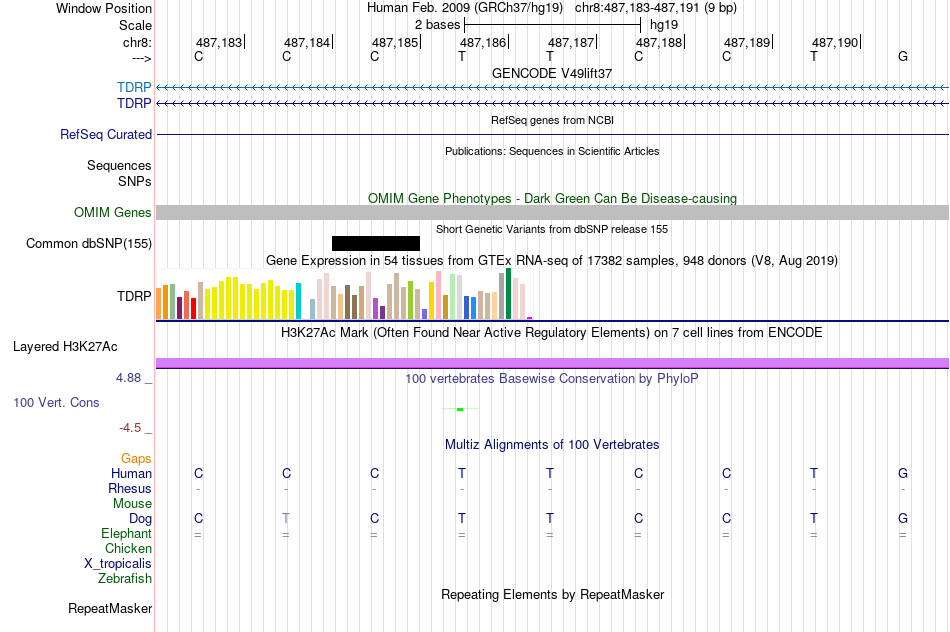Click the cyan bar in GTEx expression chart
The image size is (950, 632).
click(x=298, y=301)
